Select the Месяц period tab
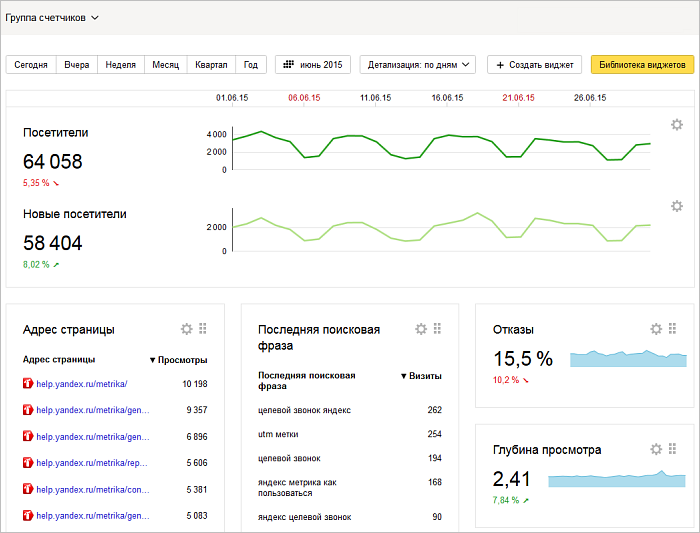Viewport: 700px width, 533px height. [x=165, y=64]
